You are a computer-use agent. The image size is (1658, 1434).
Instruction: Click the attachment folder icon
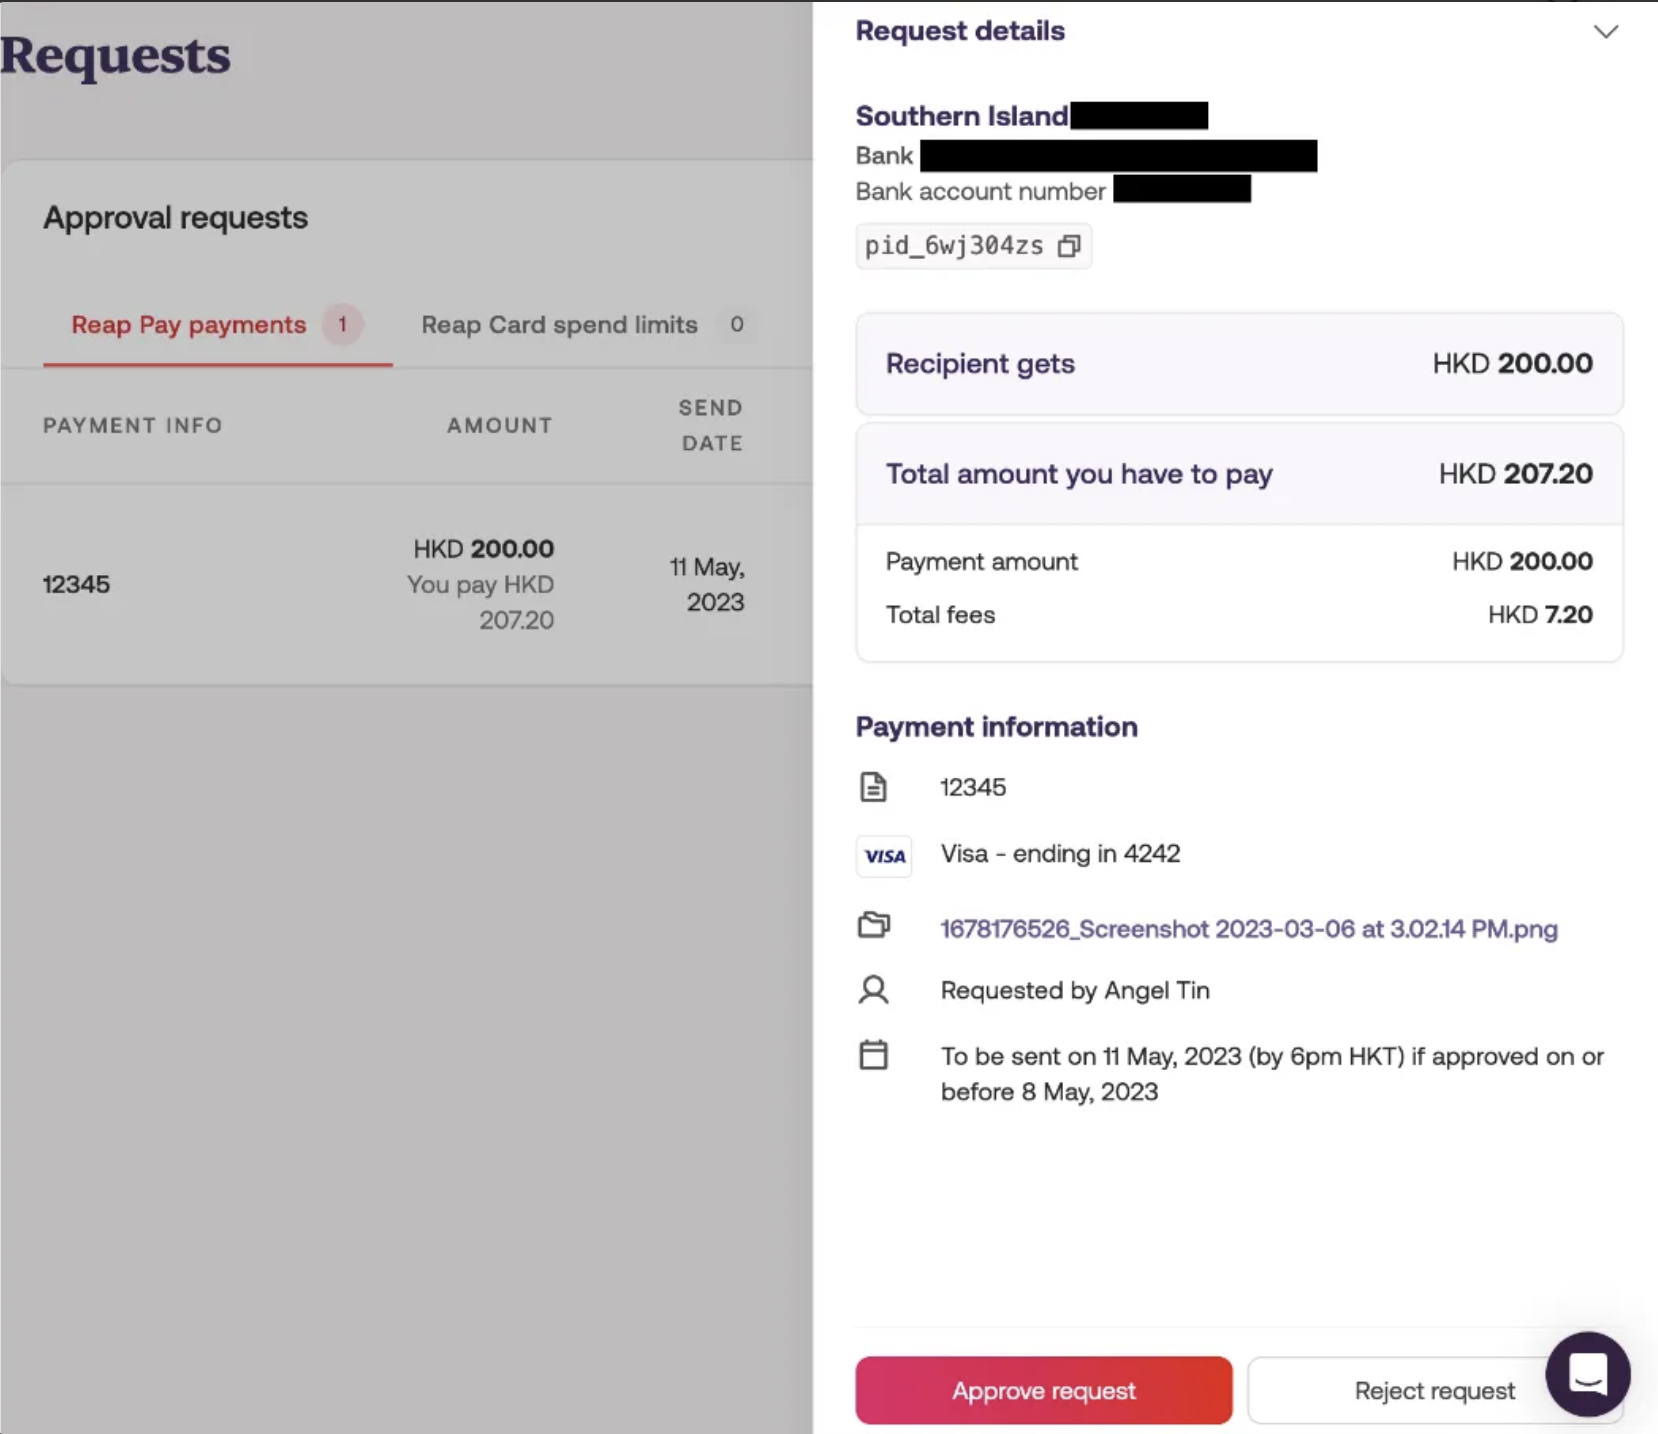pos(873,925)
